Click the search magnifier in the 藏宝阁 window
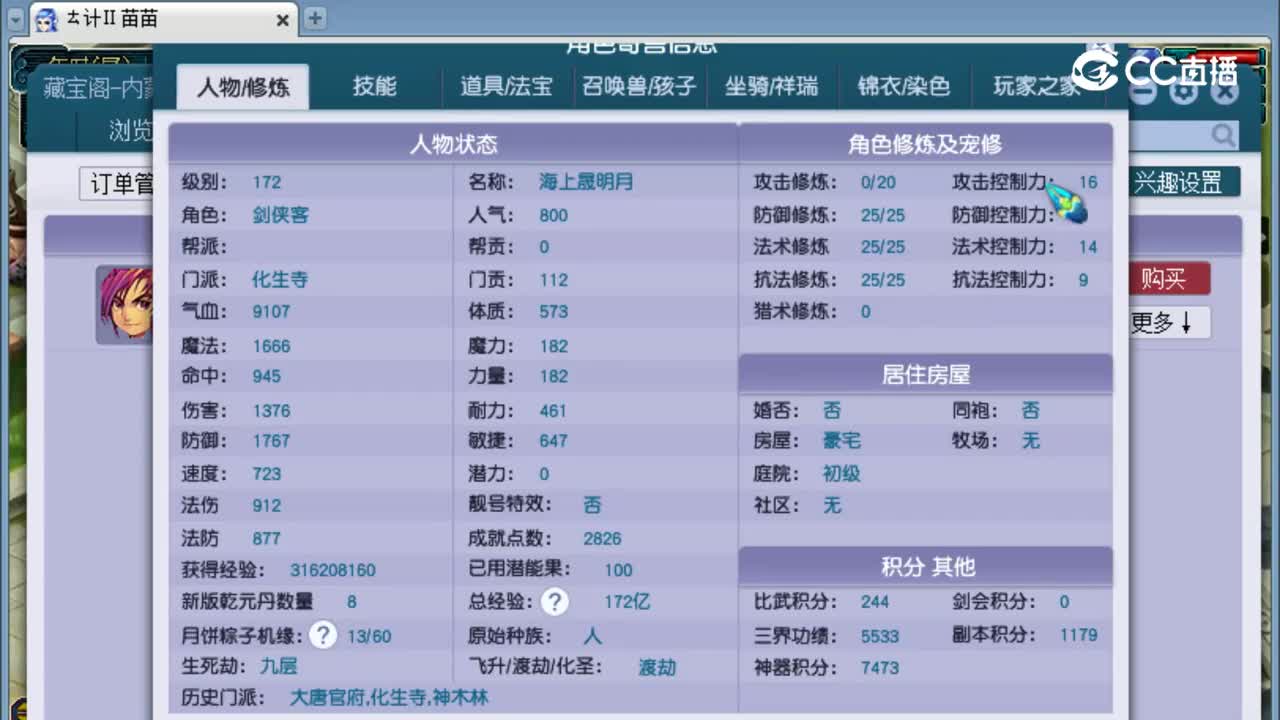The width and height of the screenshot is (1280, 720). click(1223, 135)
